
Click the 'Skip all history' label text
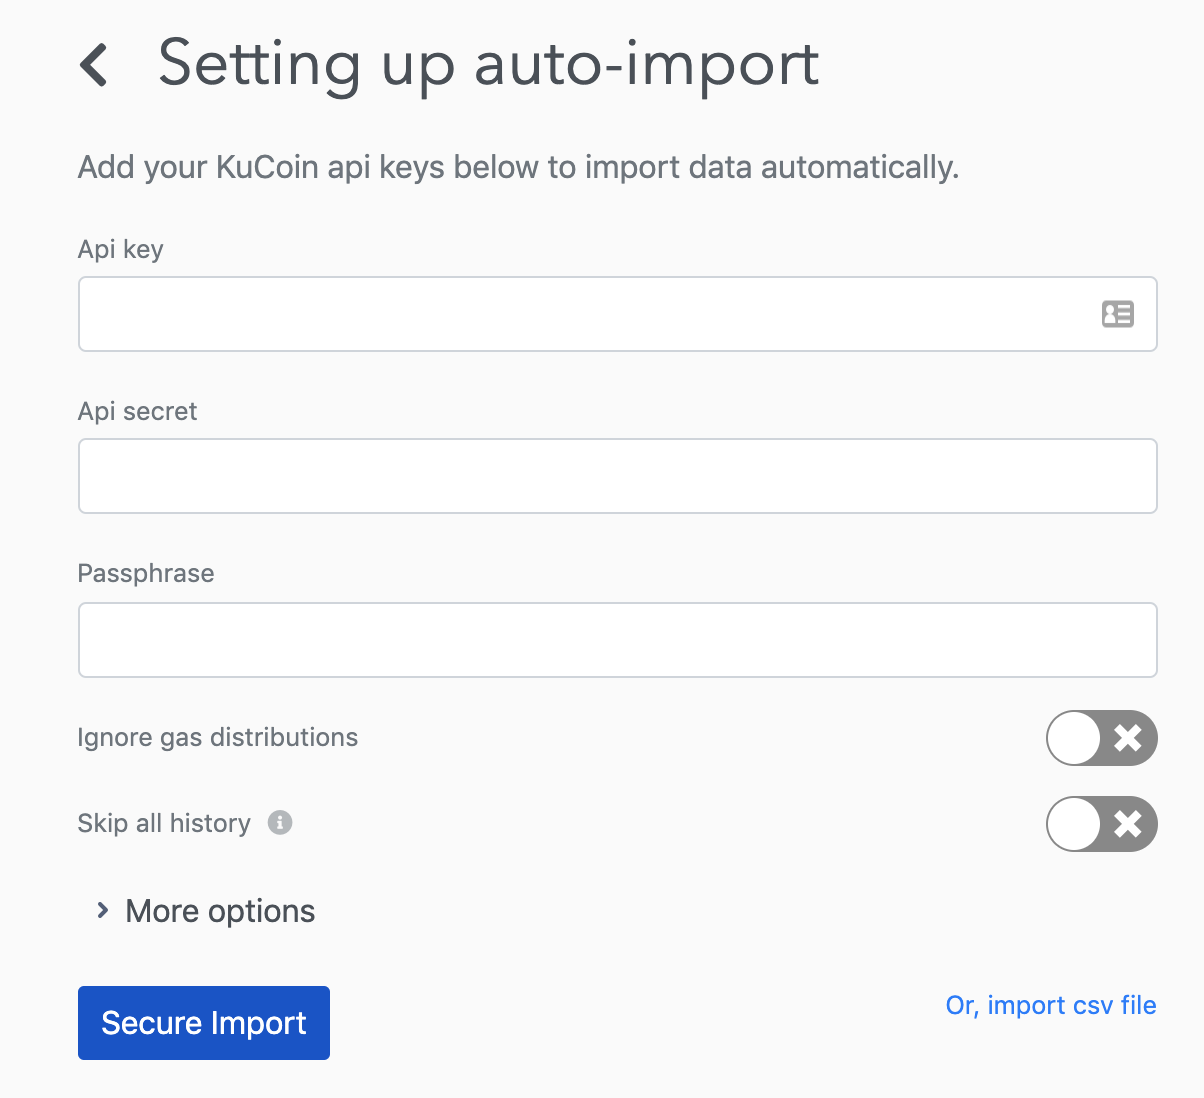click(x=164, y=823)
